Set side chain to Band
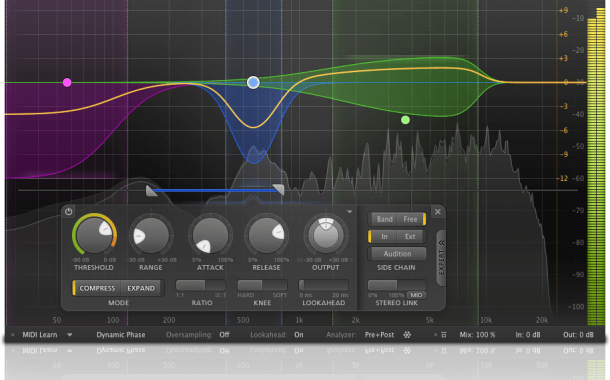Viewport: 610px width, 380px height. coord(384,219)
